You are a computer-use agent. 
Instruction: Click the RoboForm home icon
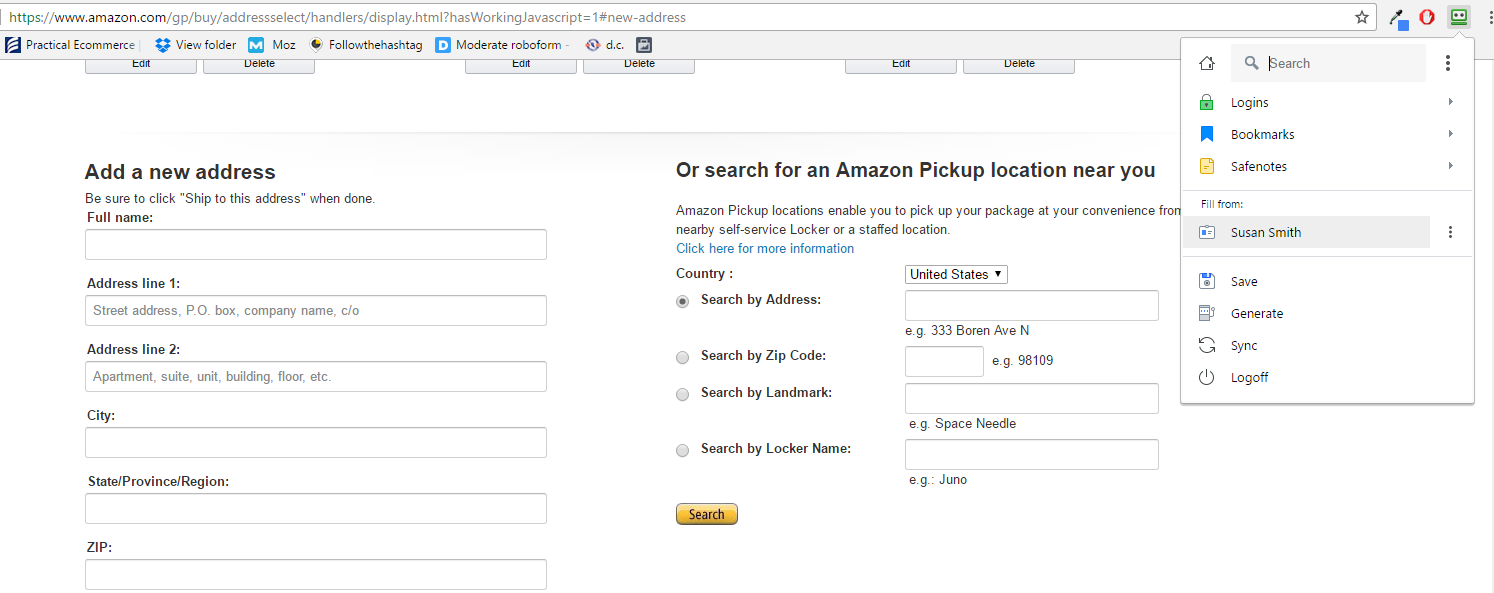tap(1206, 62)
